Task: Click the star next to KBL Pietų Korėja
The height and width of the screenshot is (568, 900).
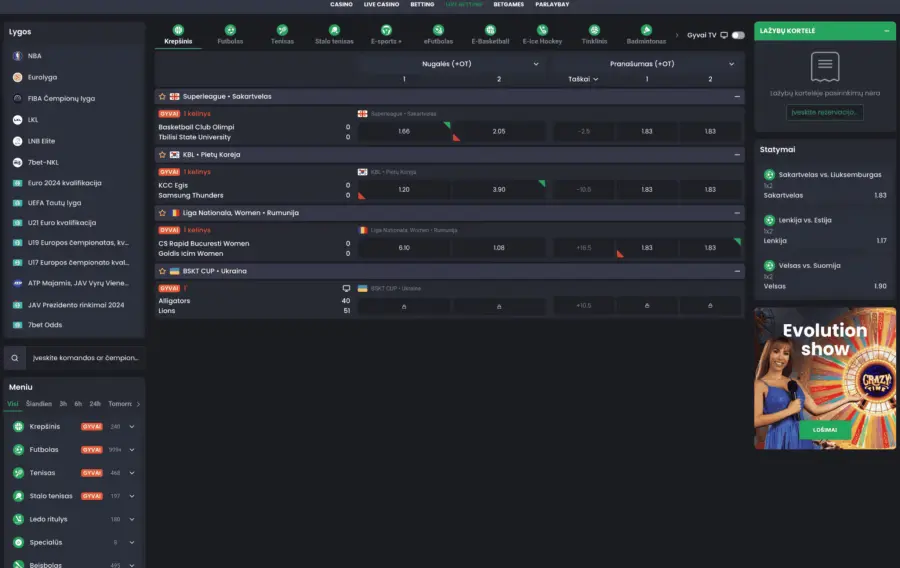Action: (162, 155)
